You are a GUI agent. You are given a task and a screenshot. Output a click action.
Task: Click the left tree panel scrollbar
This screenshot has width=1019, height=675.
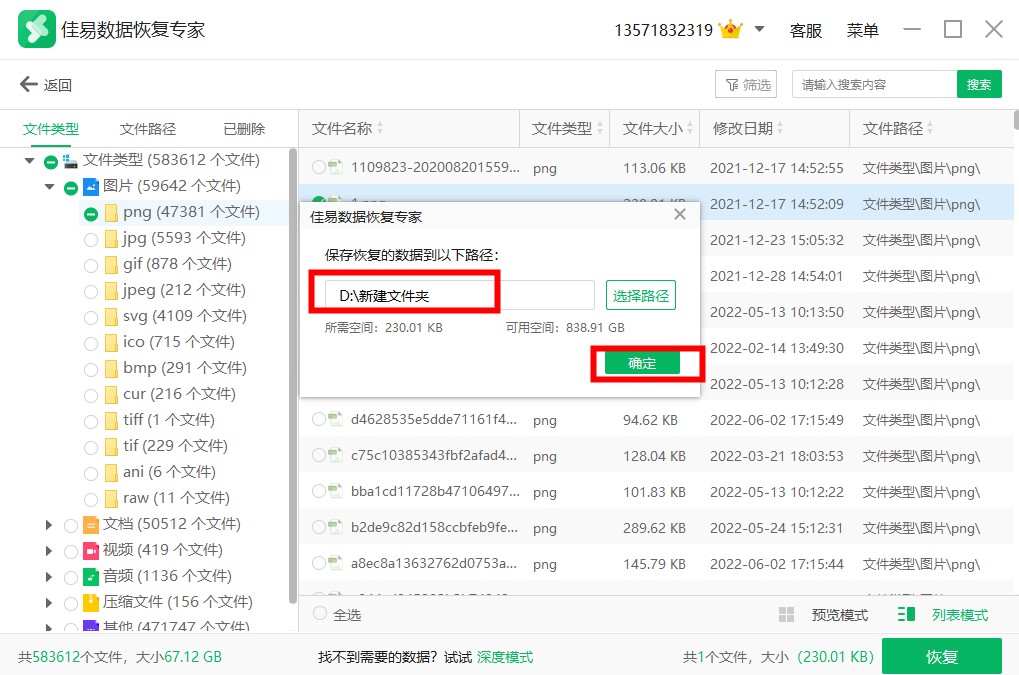292,377
